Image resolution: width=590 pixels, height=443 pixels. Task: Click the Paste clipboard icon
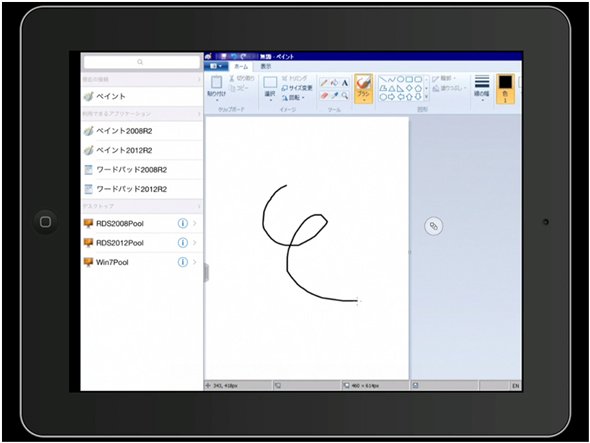(x=216, y=82)
